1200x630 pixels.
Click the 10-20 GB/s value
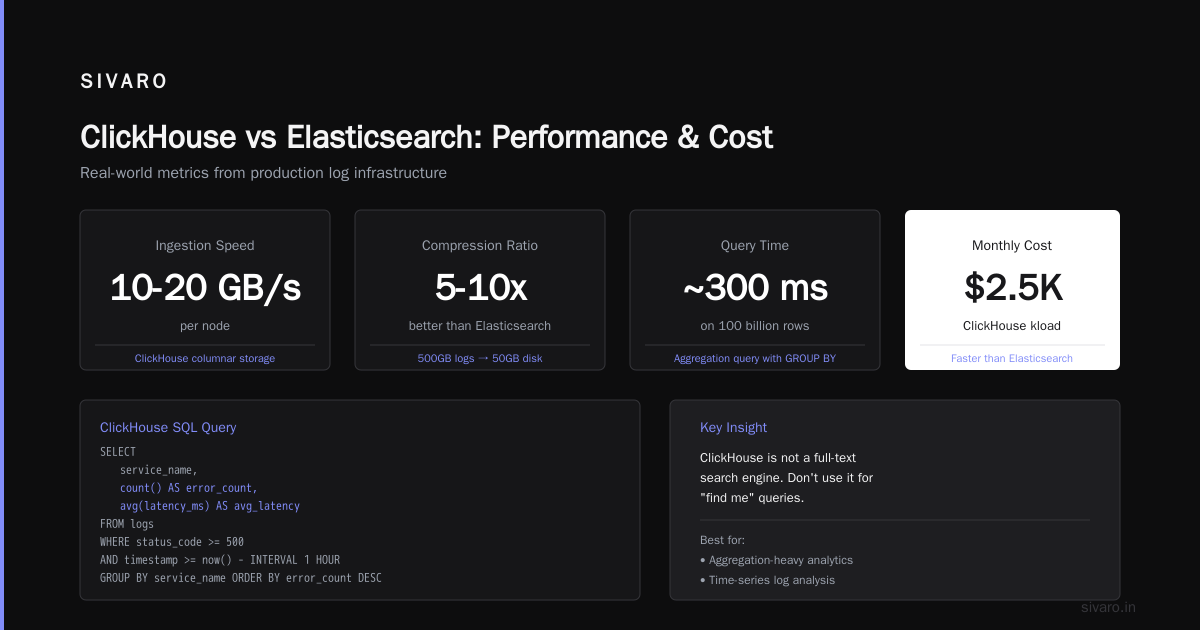[205, 288]
